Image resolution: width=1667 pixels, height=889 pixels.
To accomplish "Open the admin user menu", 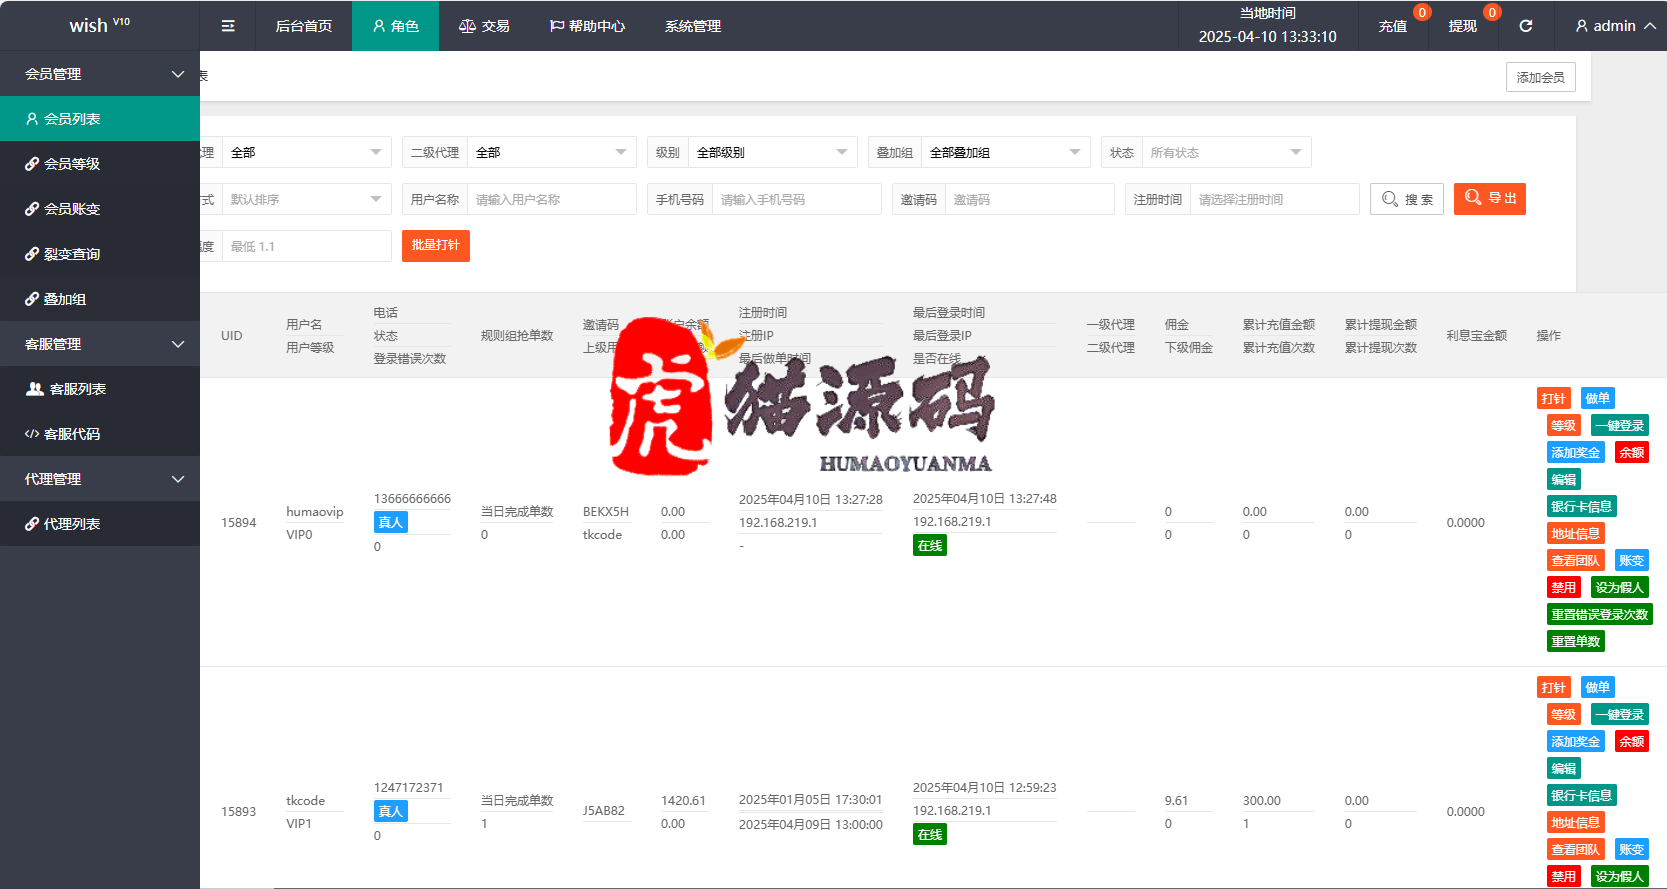I will click(1615, 26).
